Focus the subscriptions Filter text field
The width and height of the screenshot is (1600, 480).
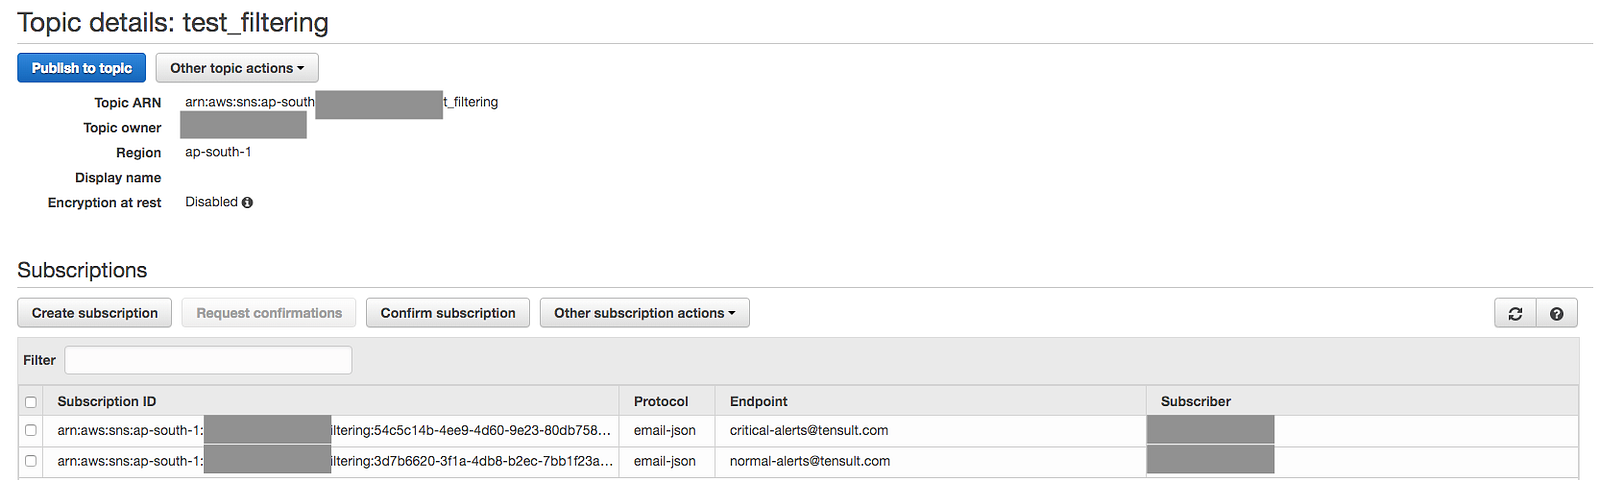[208, 360]
